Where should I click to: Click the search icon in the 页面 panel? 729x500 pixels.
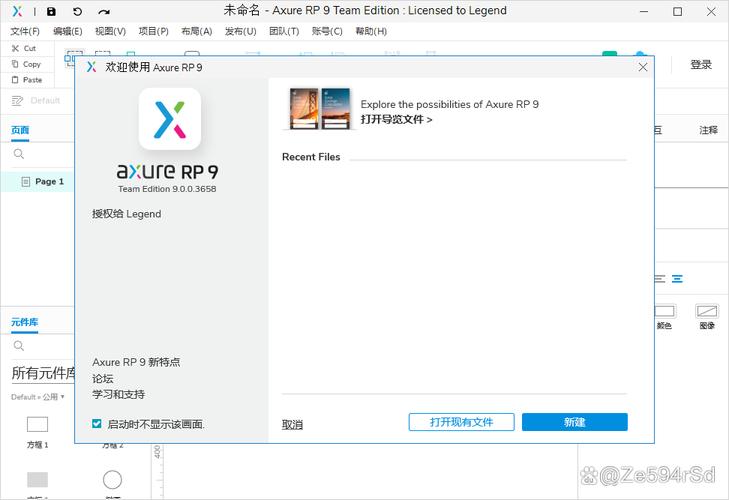[x=19, y=154]
